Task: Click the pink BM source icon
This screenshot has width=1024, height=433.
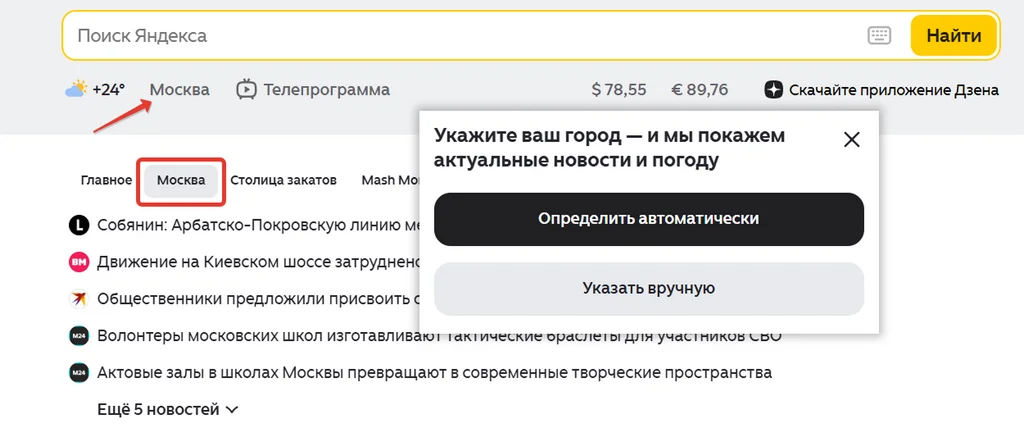Action: tap(78, 262)
